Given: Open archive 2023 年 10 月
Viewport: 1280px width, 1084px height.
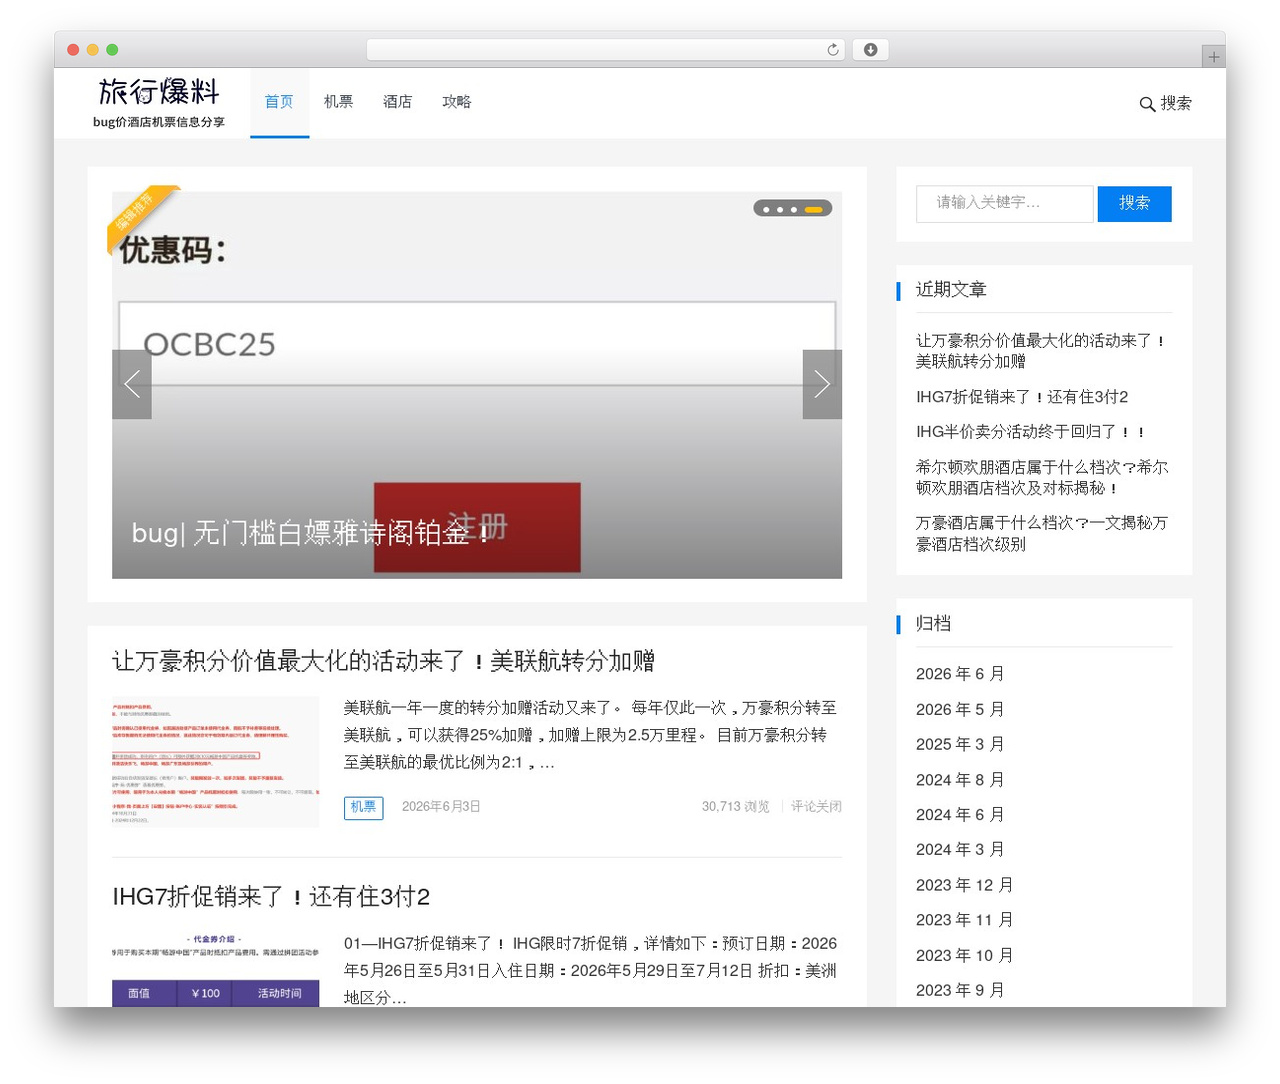Looking at the screenshot, I should tap(964, 956).
